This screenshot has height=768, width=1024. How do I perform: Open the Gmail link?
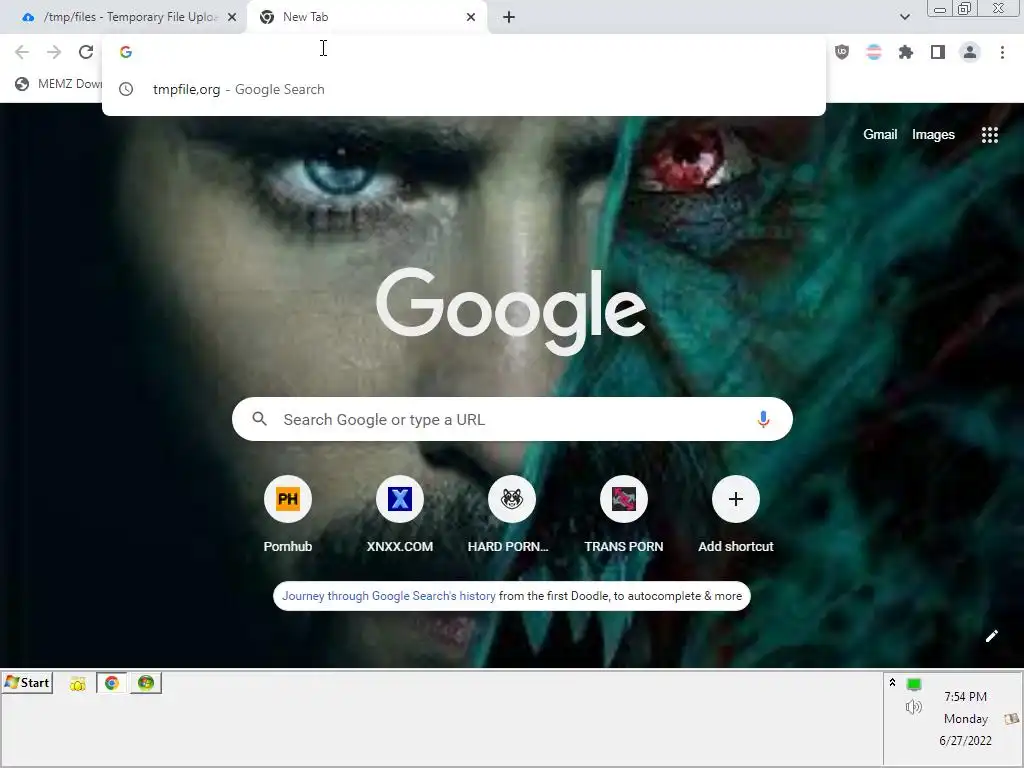880,135
